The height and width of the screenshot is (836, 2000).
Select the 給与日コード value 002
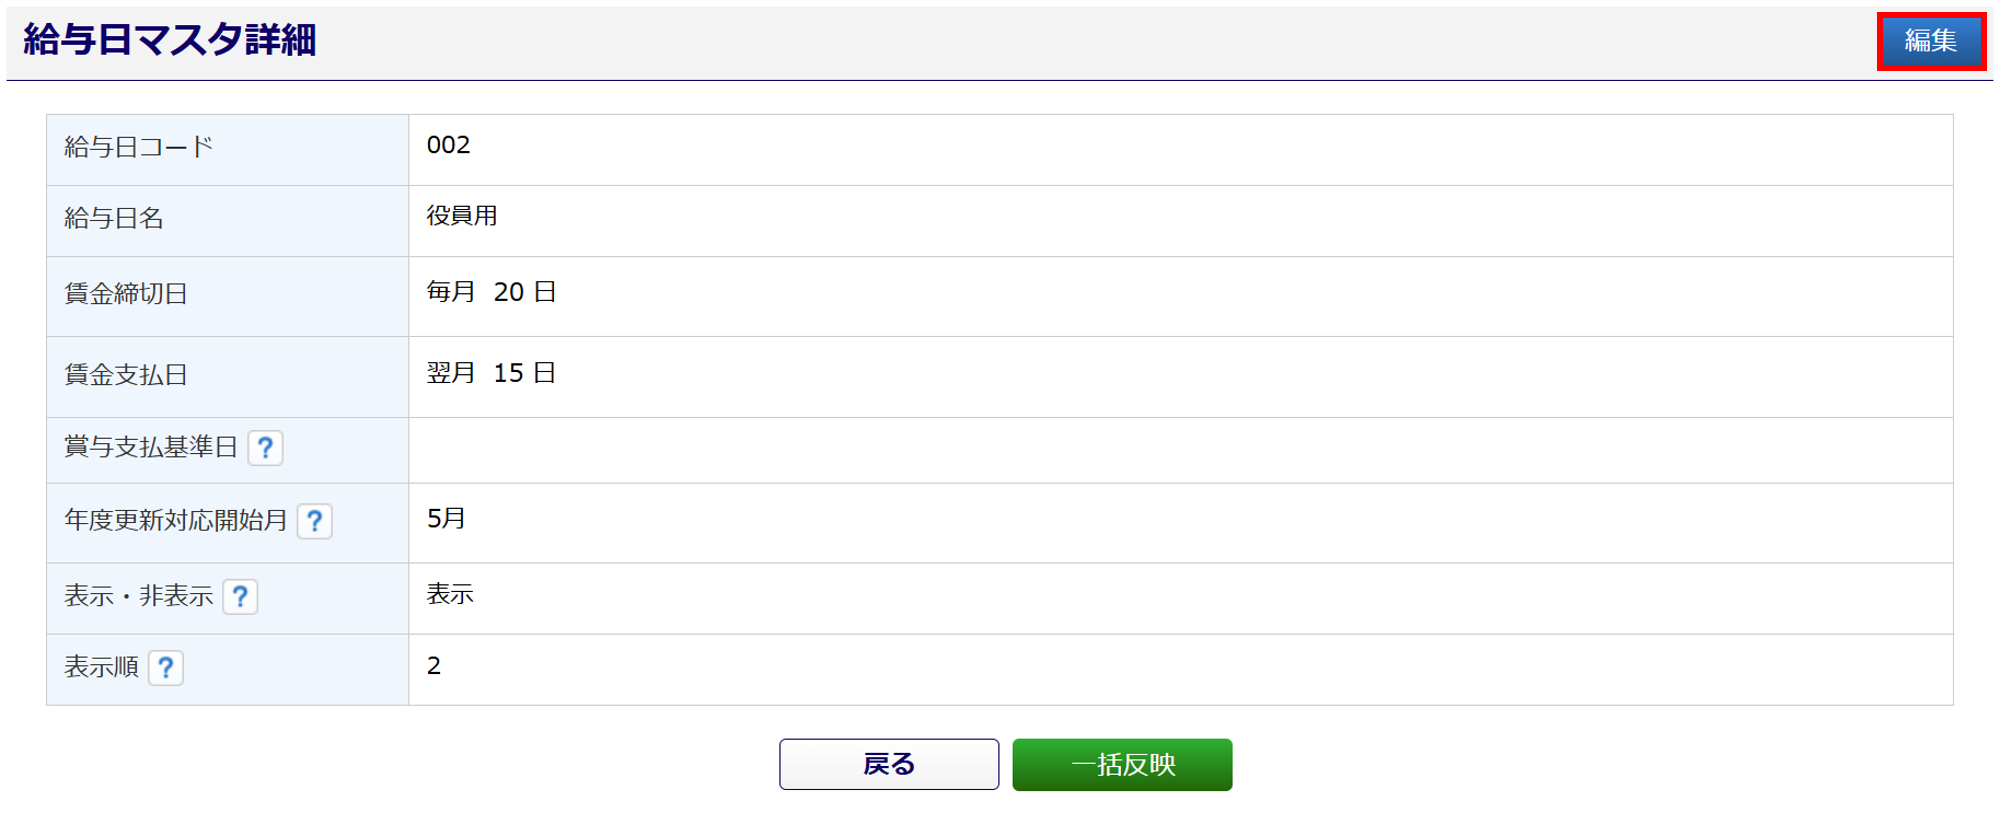pyautogui.click(x=448, y=146)
